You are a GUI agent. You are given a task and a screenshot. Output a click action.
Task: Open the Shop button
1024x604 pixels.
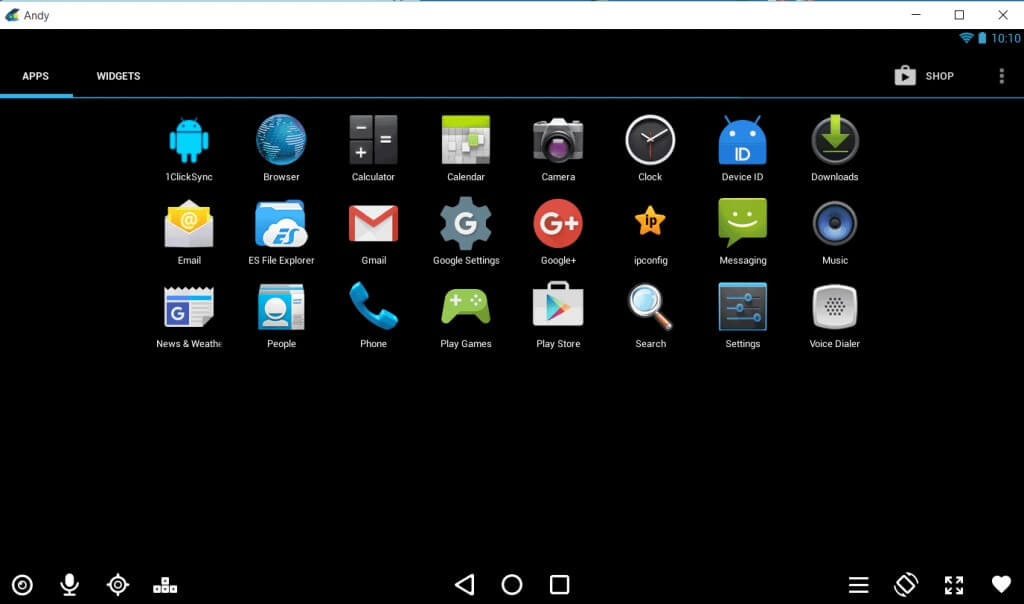tap(924, 76)
